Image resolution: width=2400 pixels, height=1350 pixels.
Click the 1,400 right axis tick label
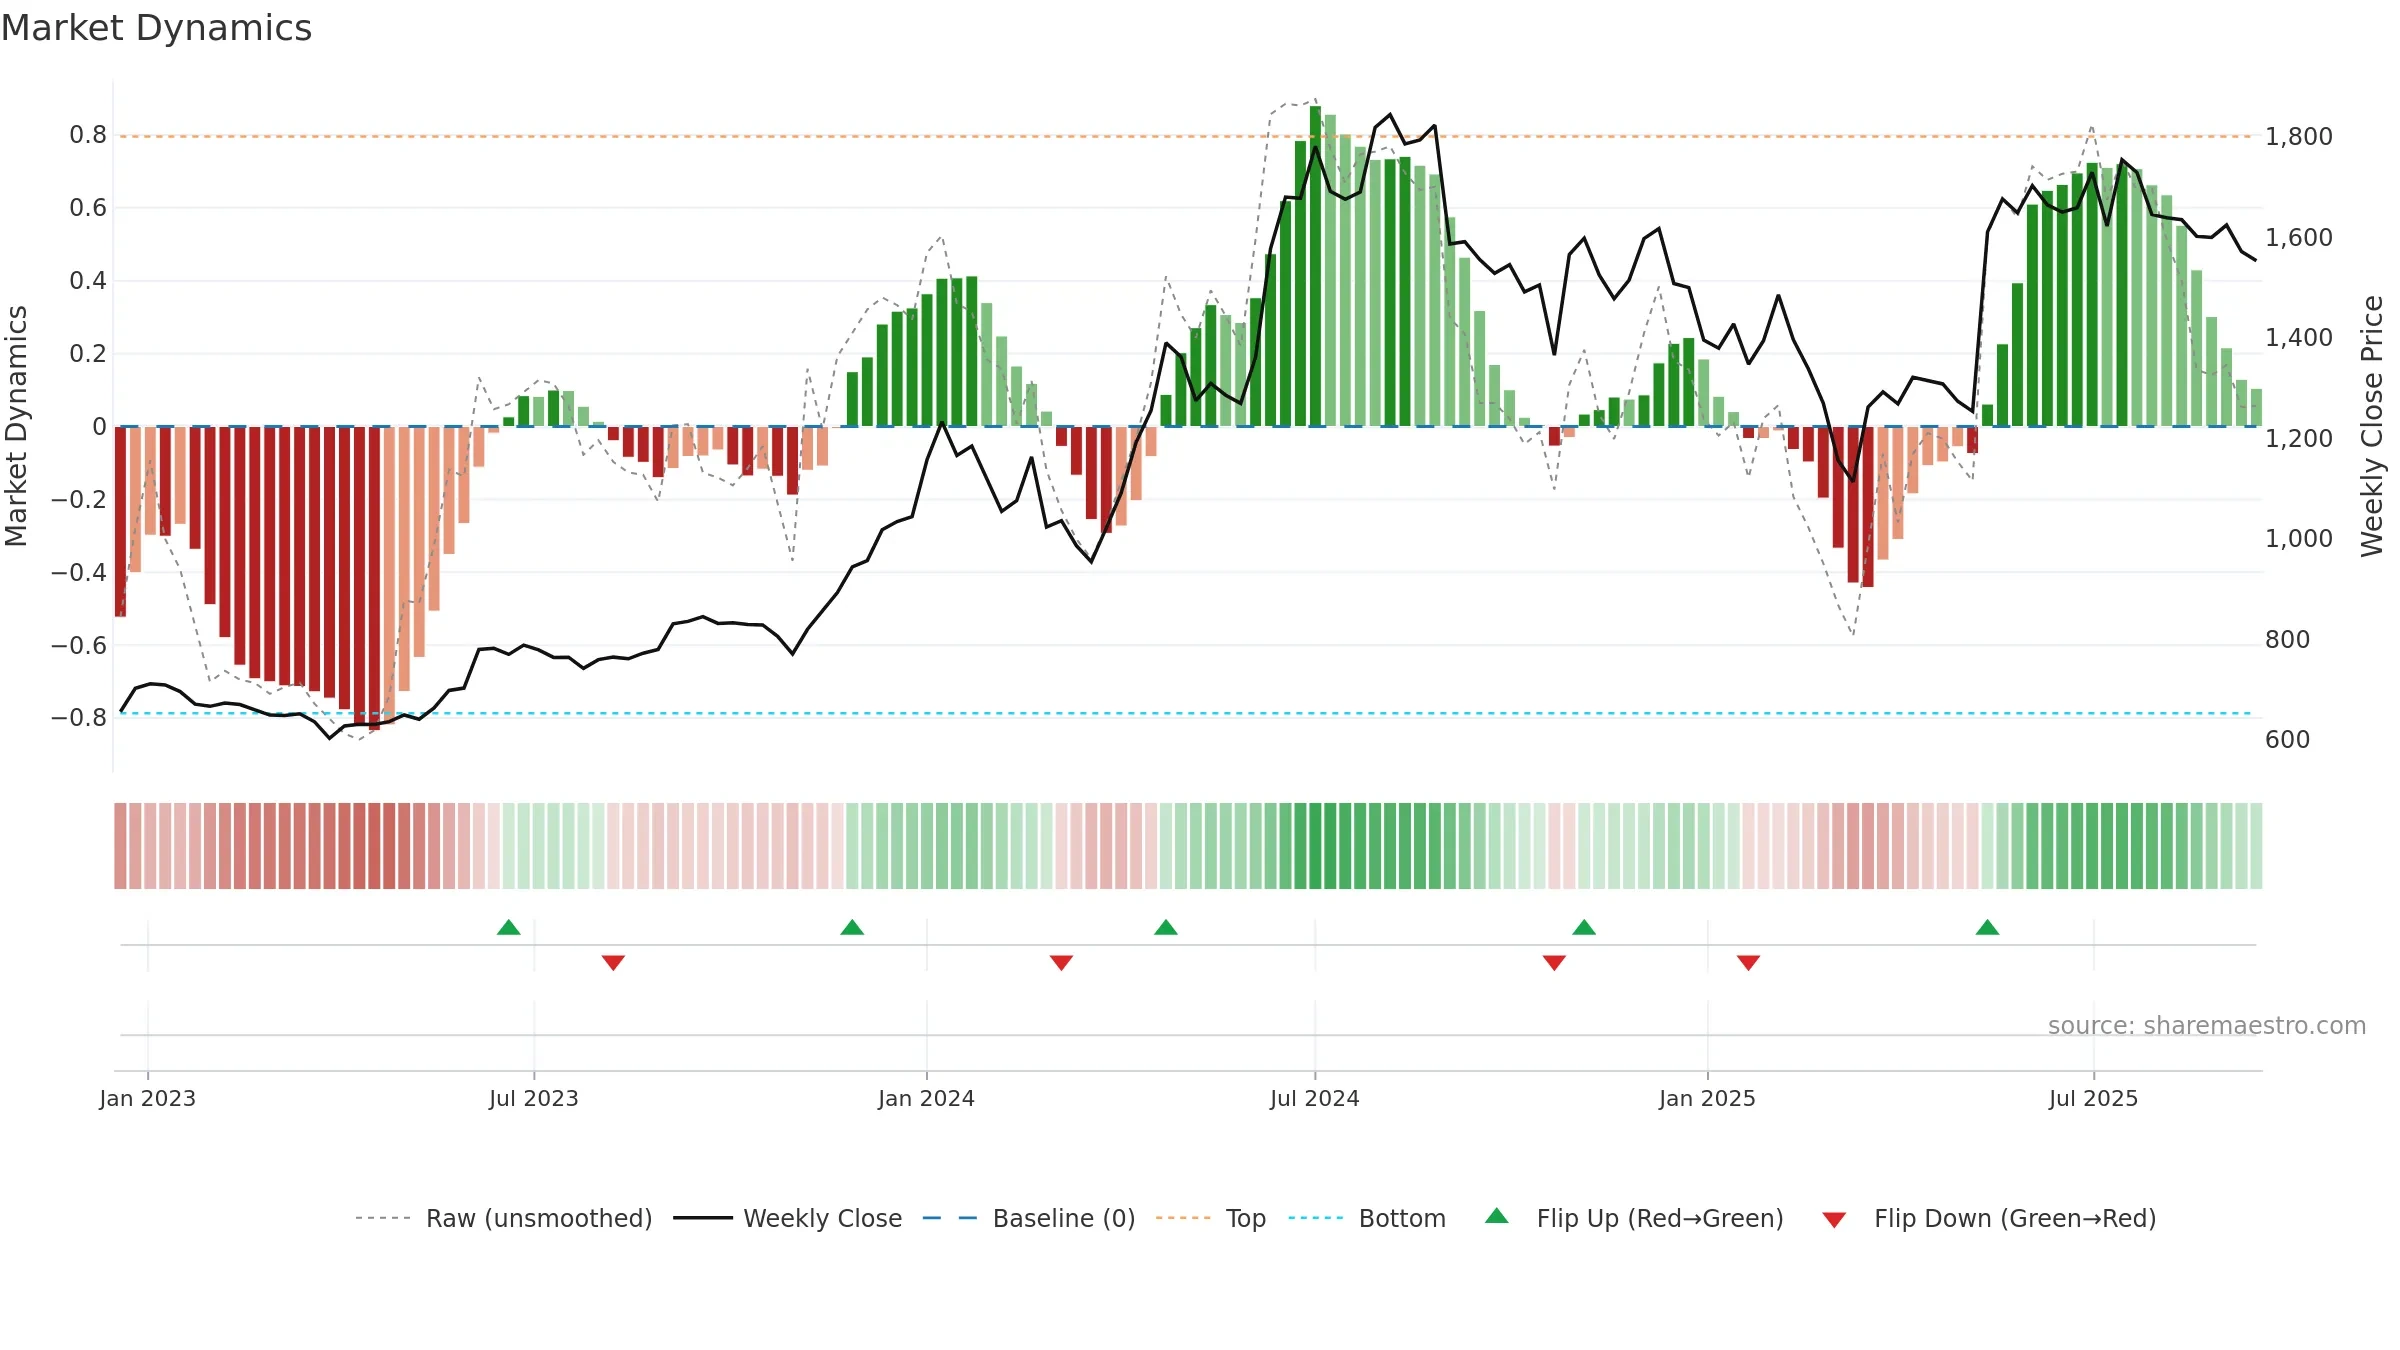coord(2299,337)
